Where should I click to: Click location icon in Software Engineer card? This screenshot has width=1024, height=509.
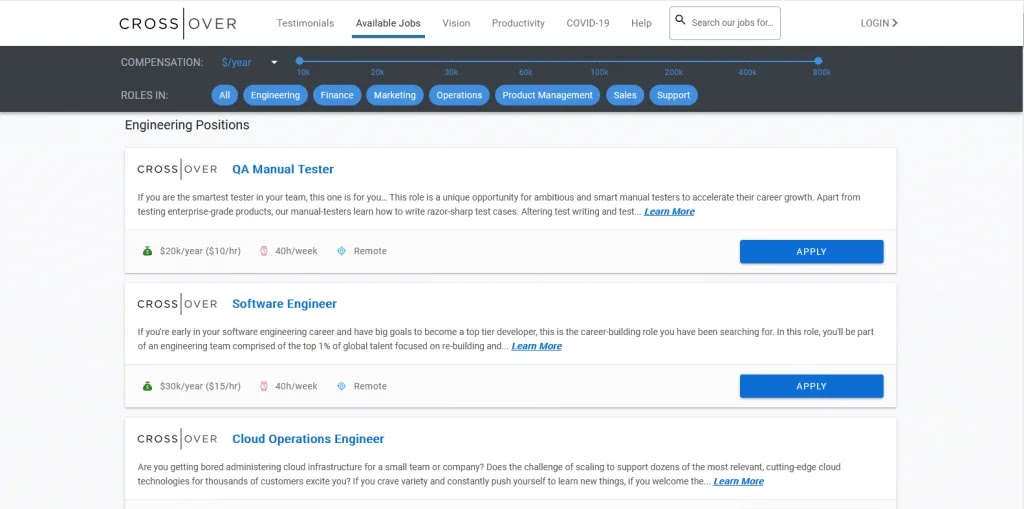click(x=341, y=386)
